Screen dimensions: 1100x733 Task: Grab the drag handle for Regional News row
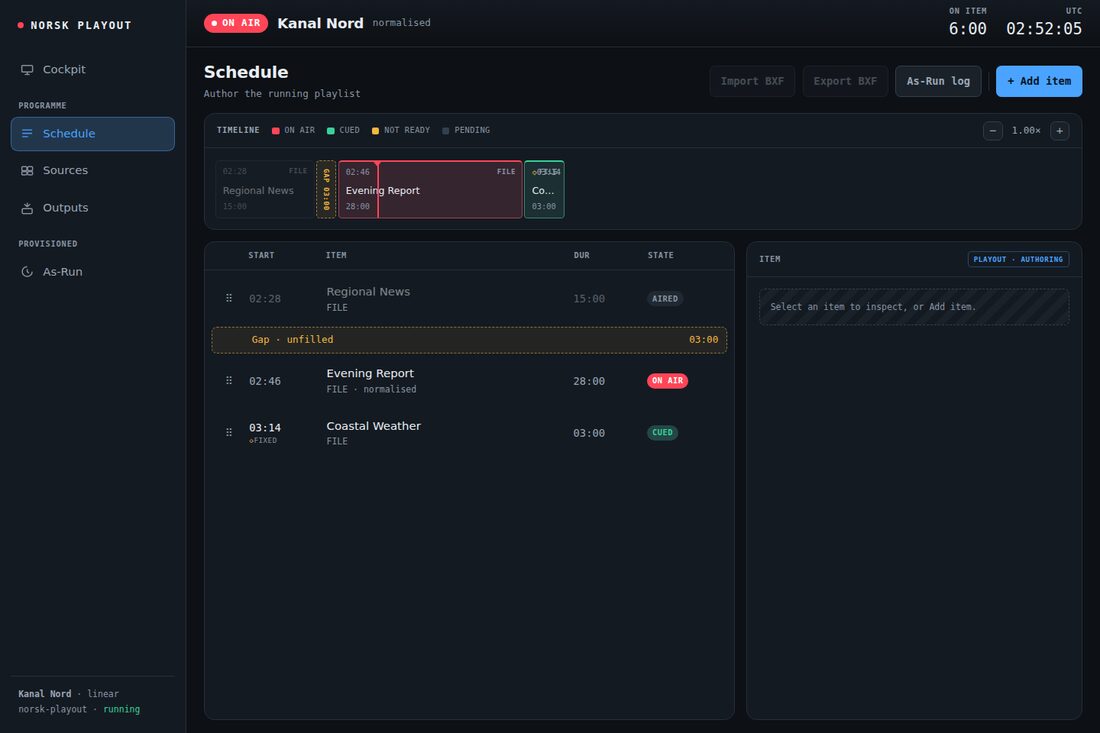coord(229,298)
